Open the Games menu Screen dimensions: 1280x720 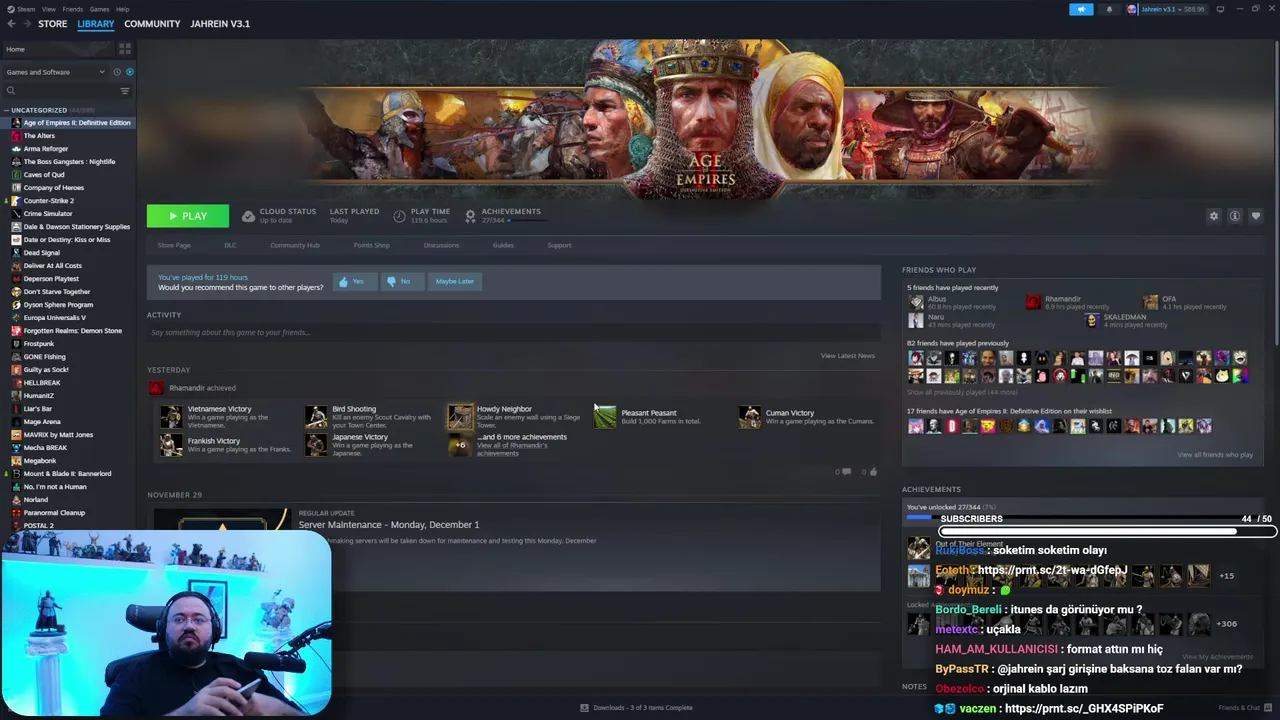(x=99, y=9)
